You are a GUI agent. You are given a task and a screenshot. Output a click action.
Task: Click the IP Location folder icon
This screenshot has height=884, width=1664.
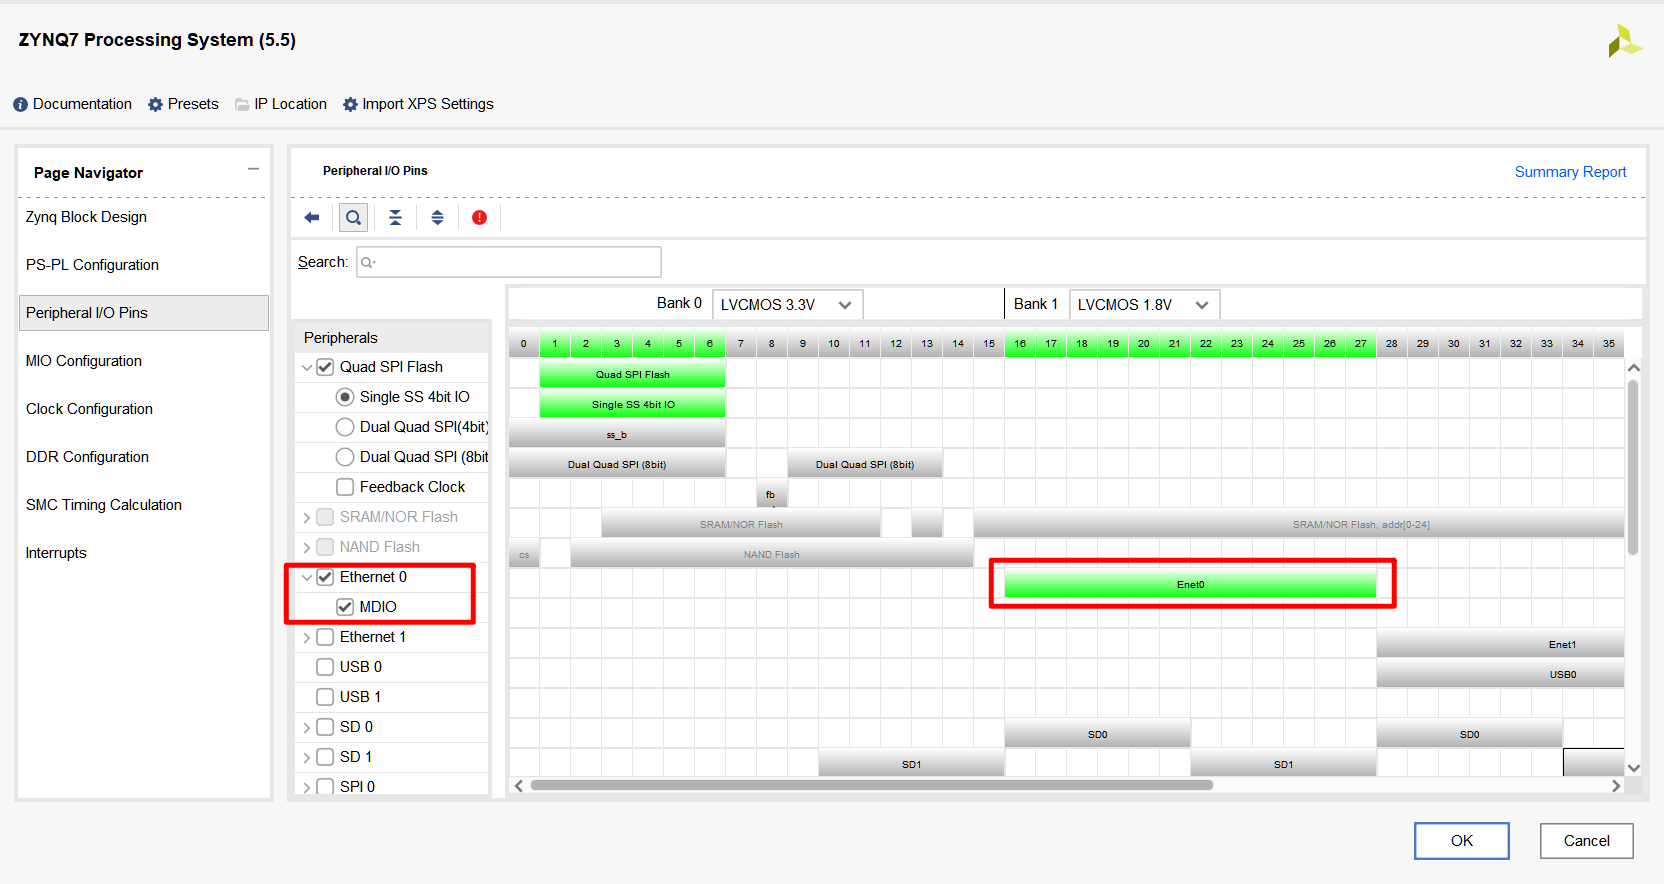pyautogui.click(x=242, y=104)
